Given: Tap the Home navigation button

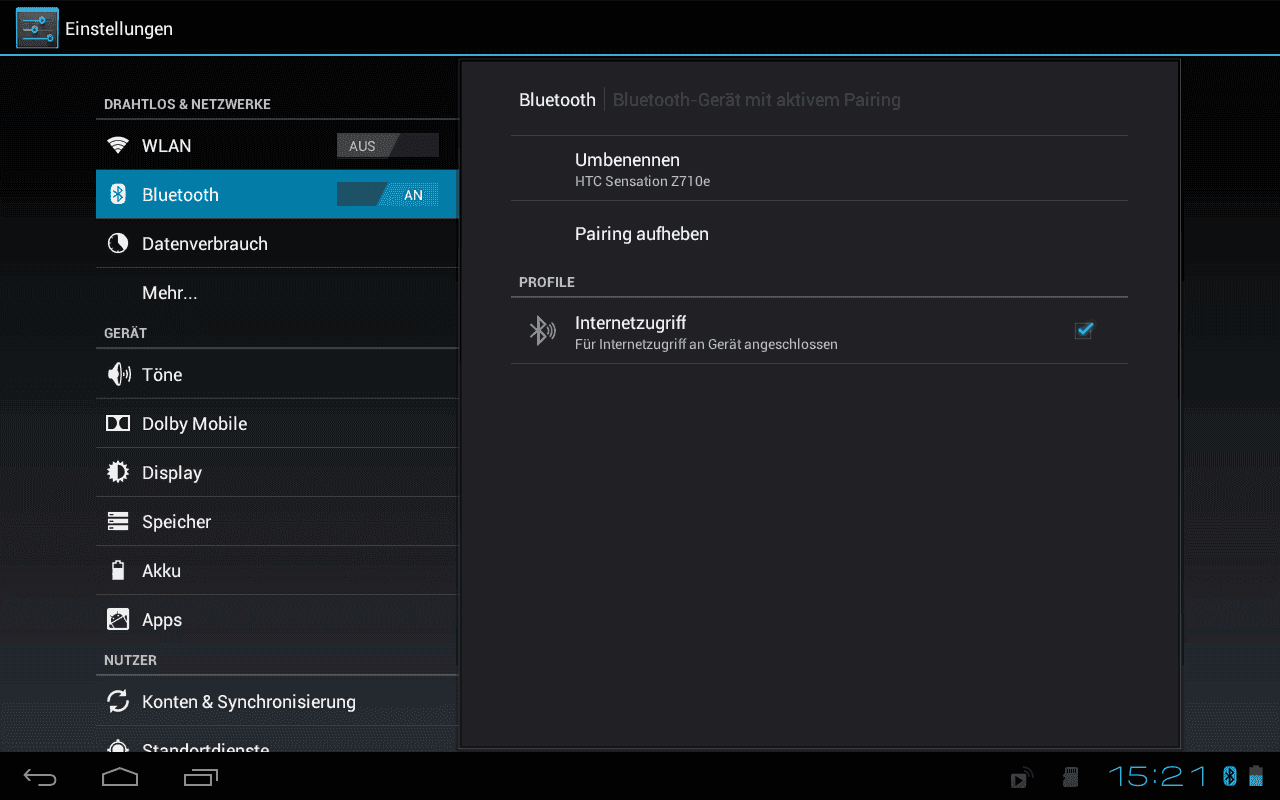Looking at the screenshot, I should pos(120,777).
